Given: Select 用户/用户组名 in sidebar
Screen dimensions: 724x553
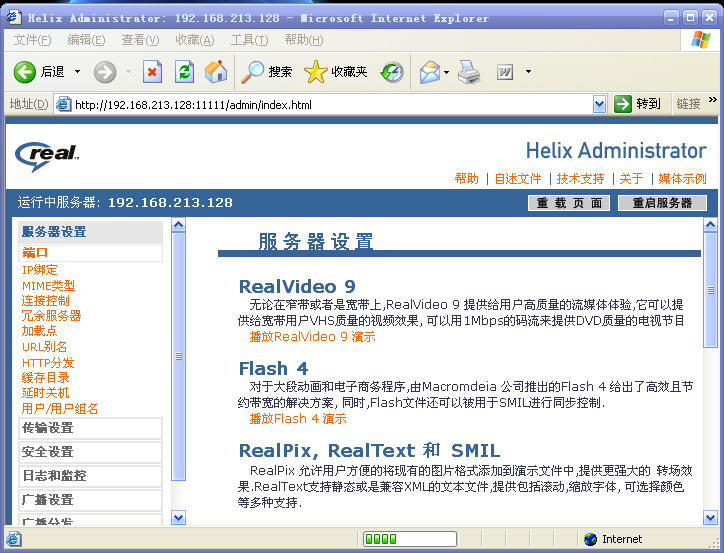Looking at the screenshot, I should (x=60, y=409).
